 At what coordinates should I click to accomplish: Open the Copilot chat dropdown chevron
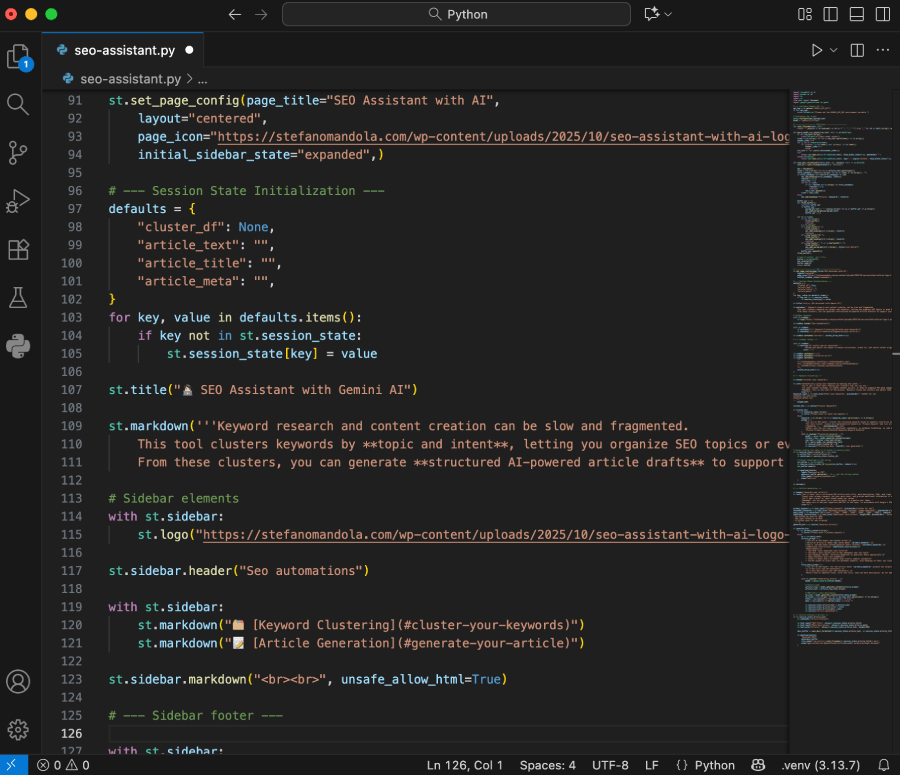[668, 14]
